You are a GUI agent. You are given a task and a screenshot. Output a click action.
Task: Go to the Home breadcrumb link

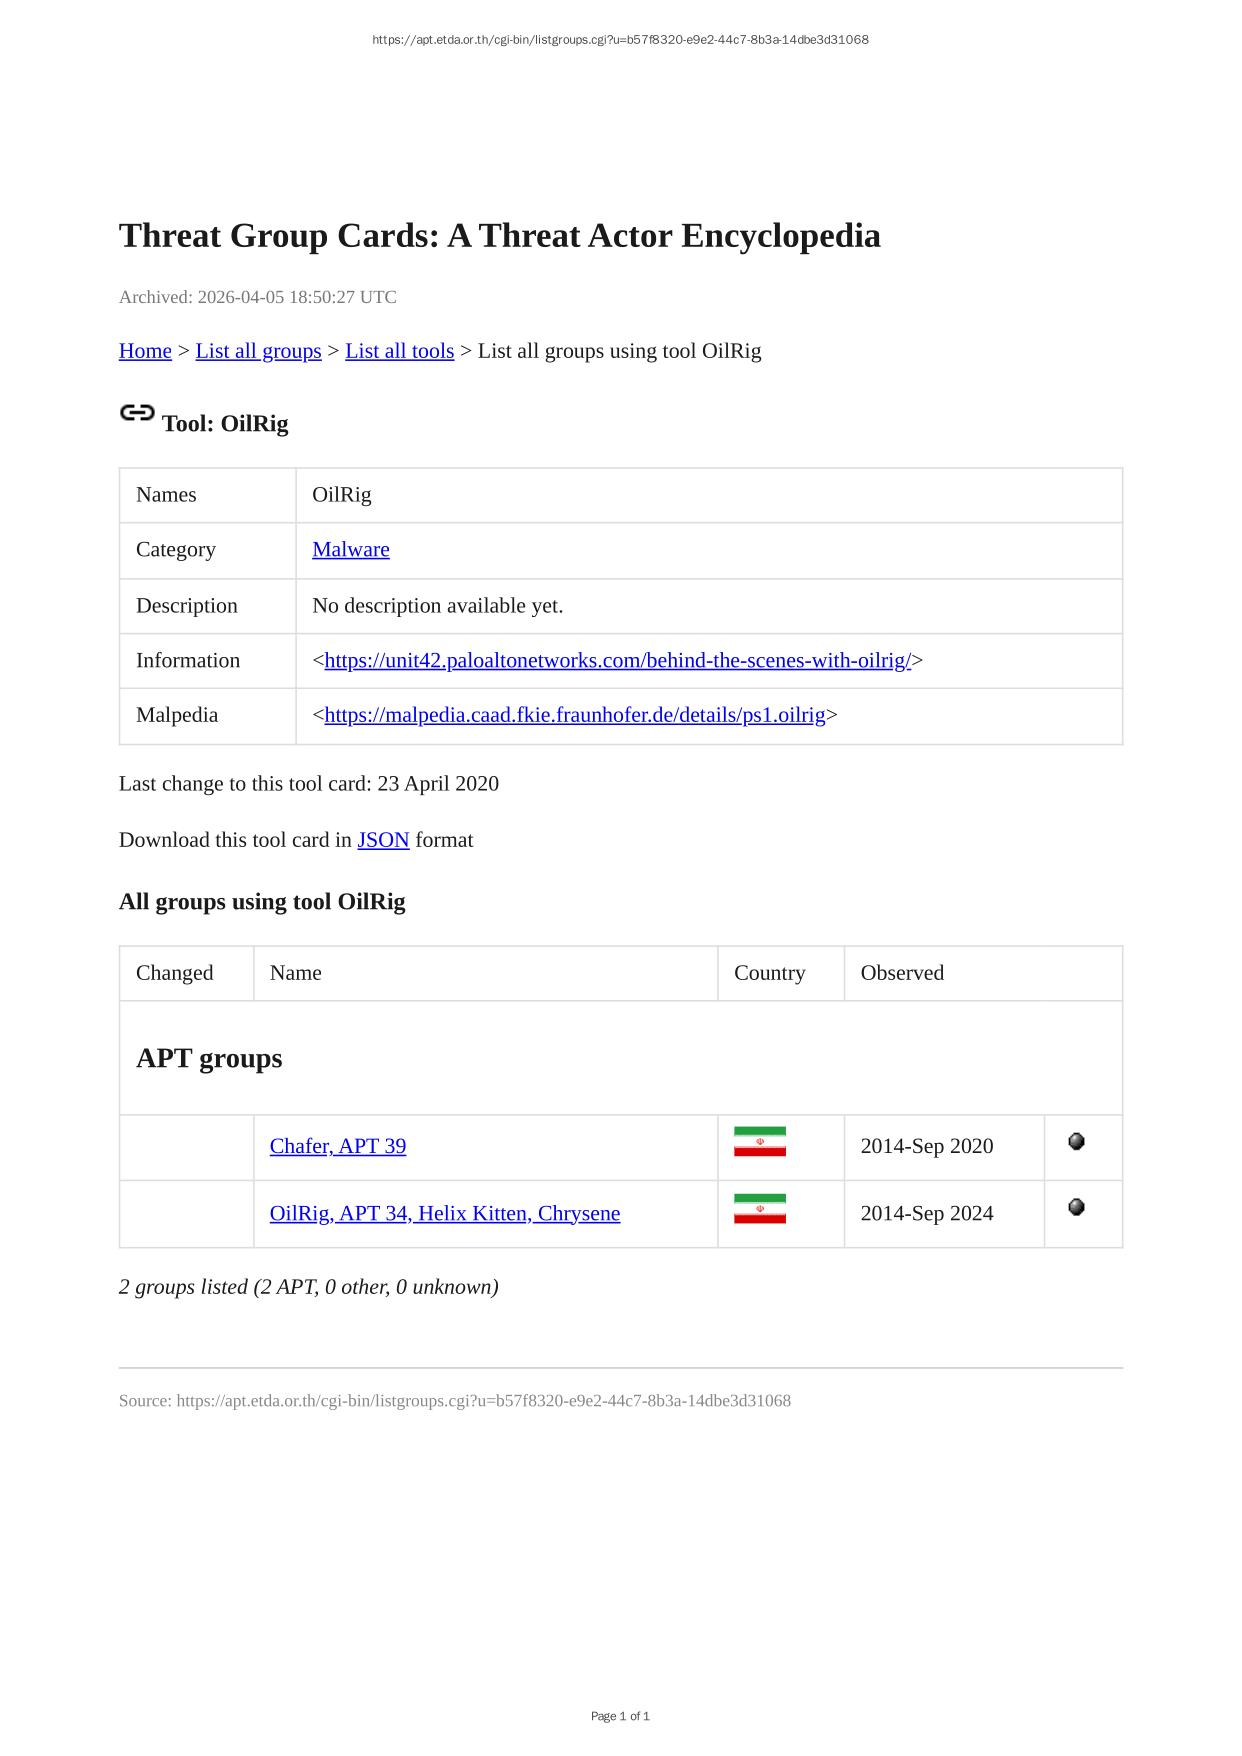(x=145, y=351)
